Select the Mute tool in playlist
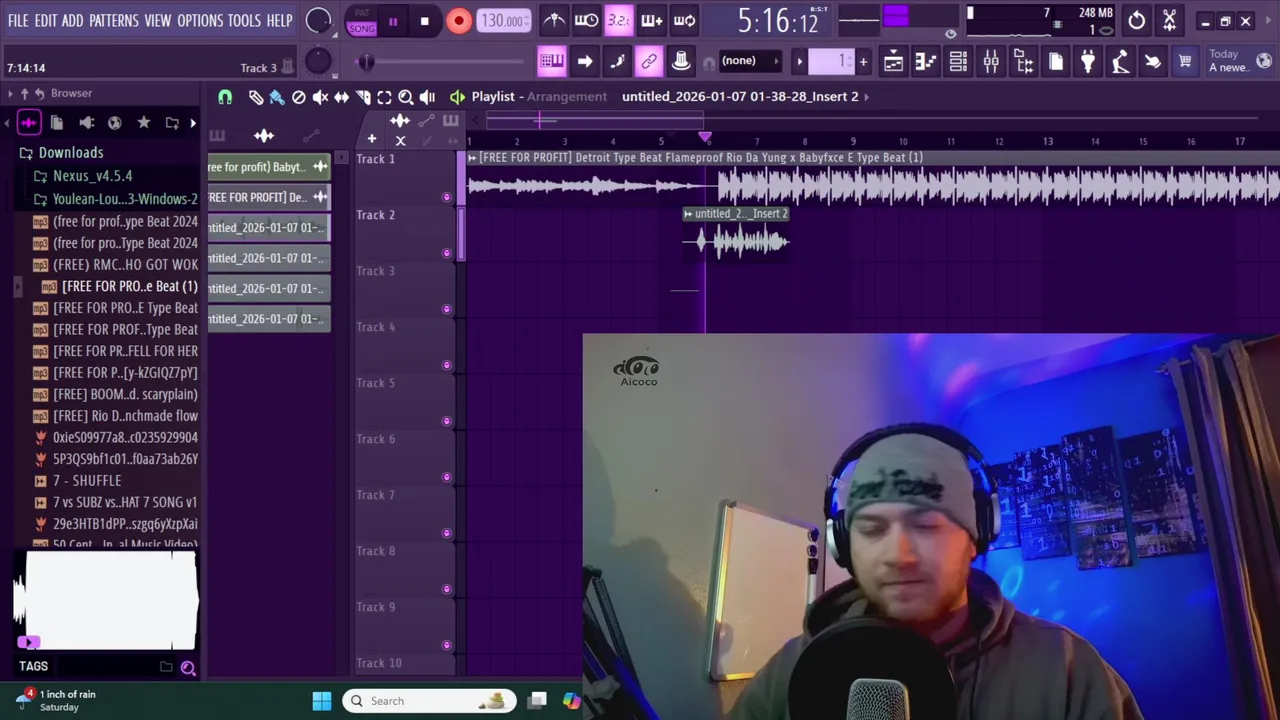This screenshot has height=720, width=1280. (x=320, y=97)
